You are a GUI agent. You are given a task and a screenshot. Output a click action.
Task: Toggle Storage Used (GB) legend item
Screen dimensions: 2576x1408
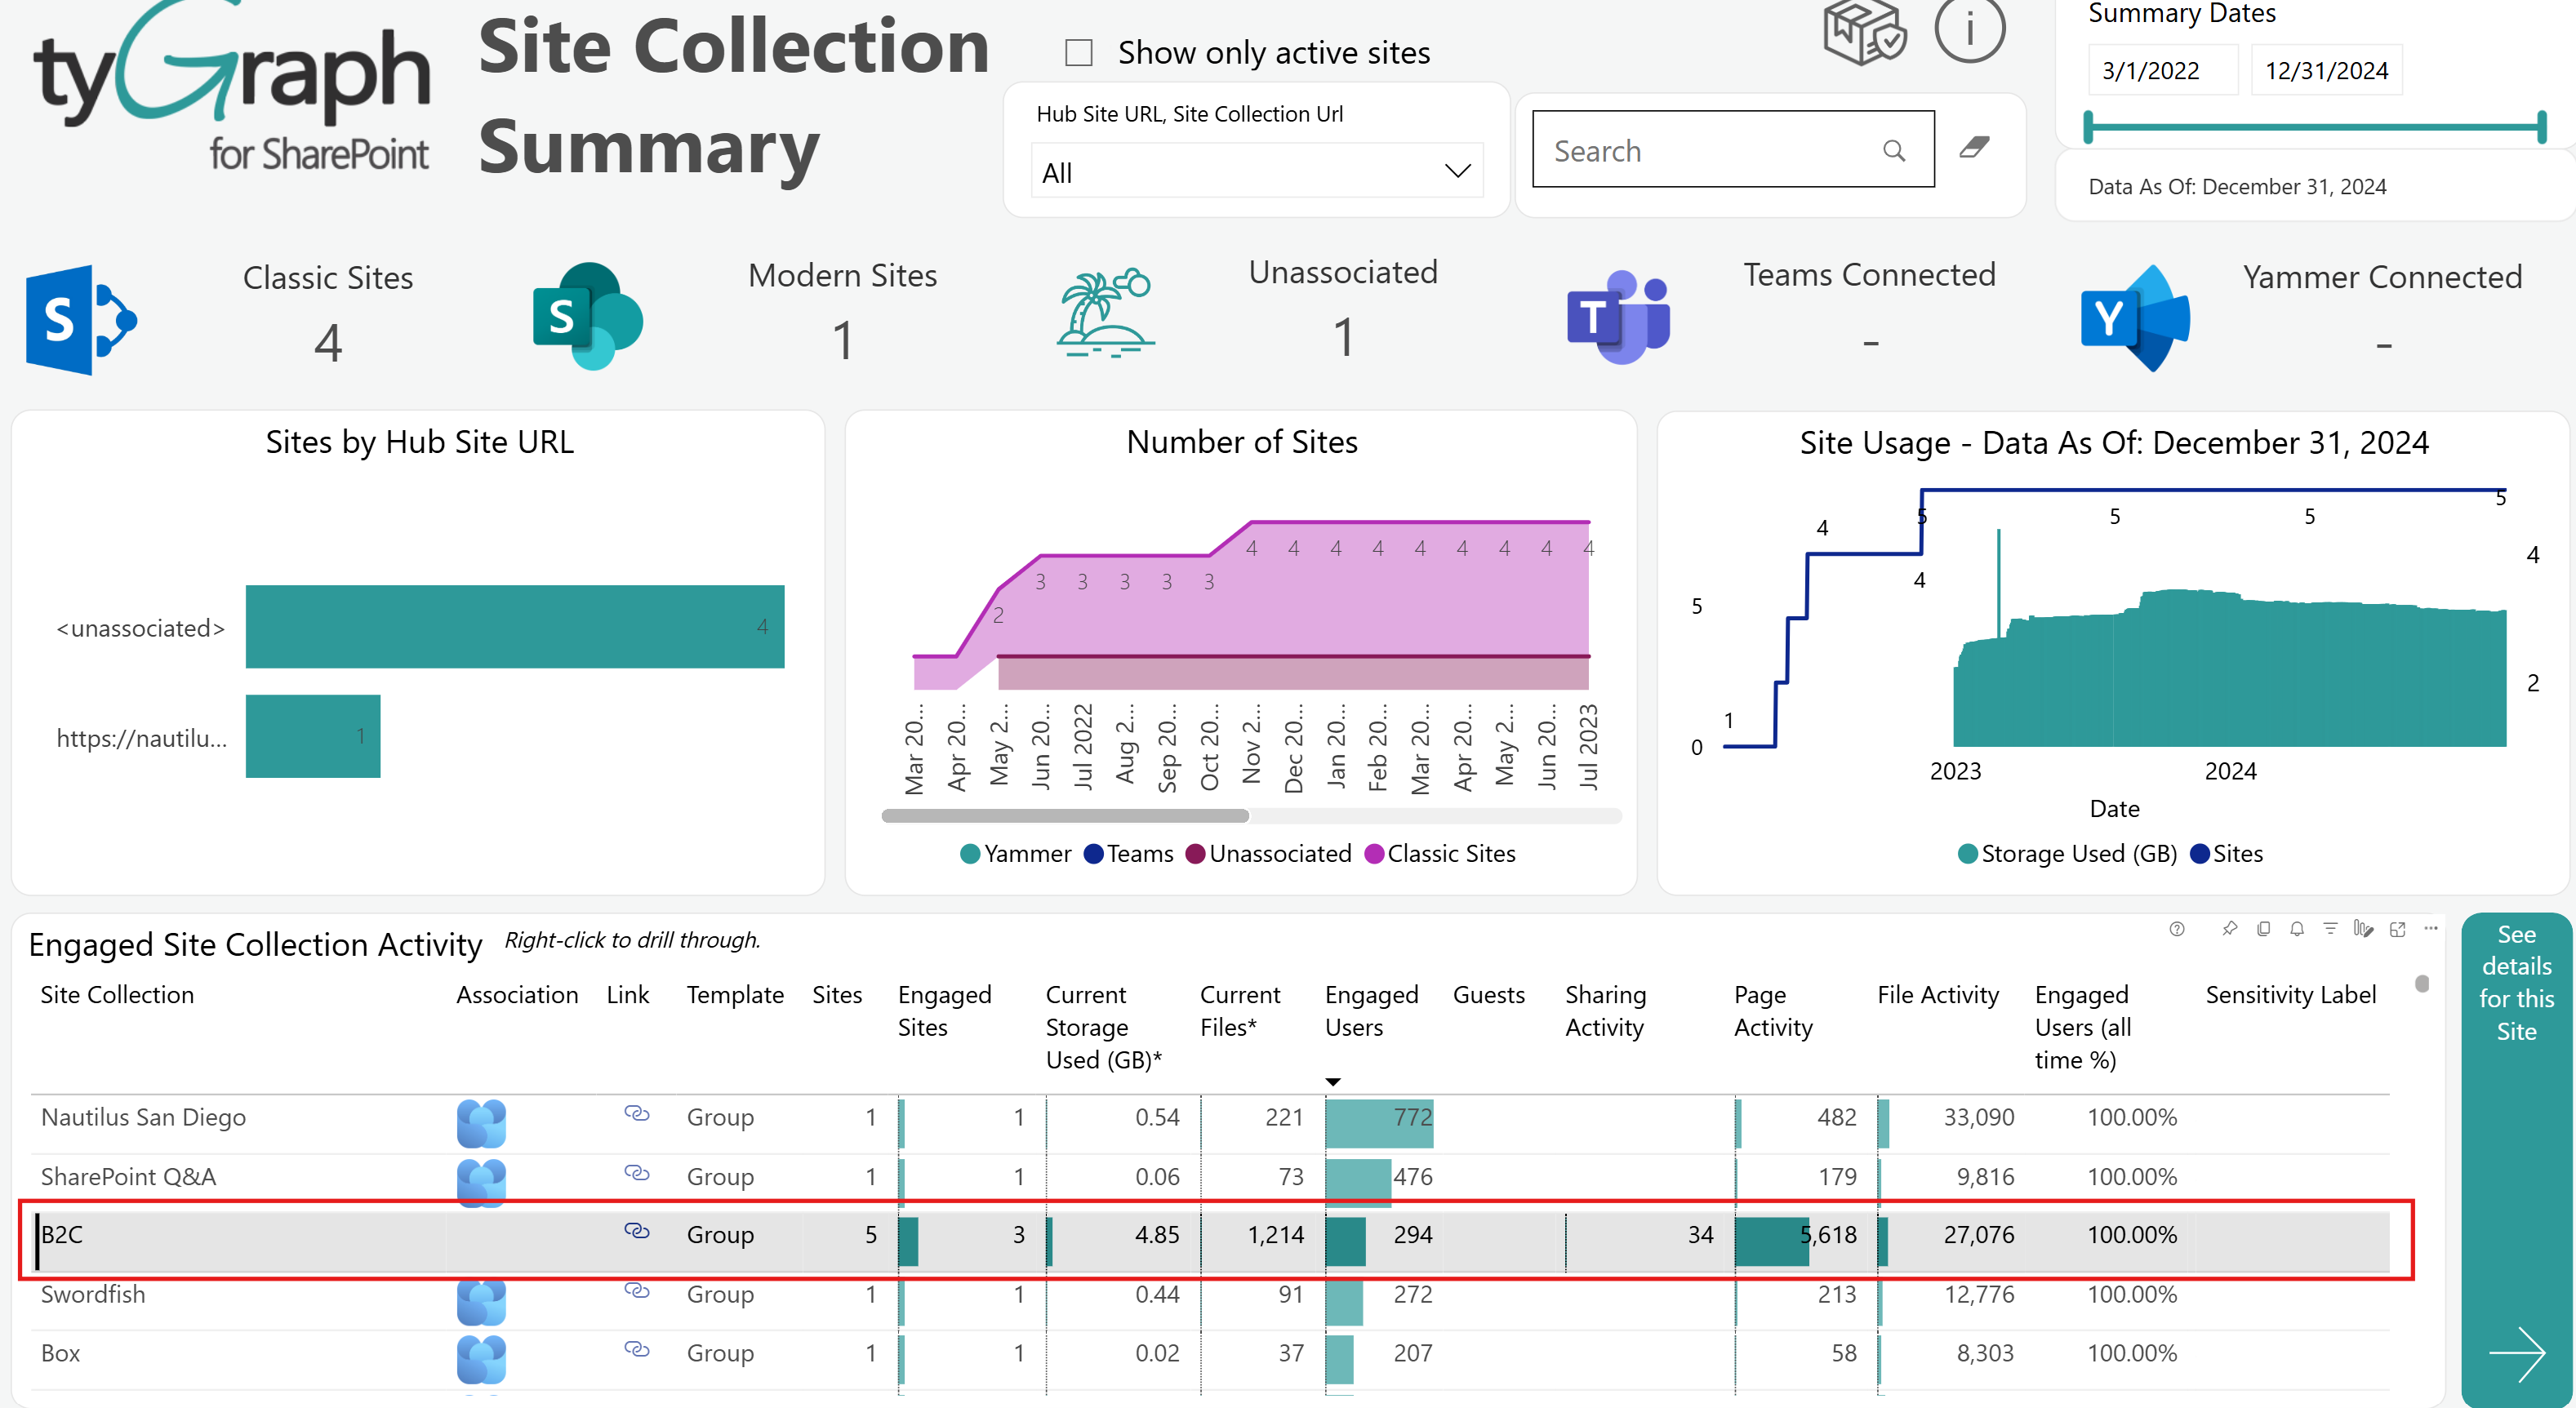(x=2067, y=853)
